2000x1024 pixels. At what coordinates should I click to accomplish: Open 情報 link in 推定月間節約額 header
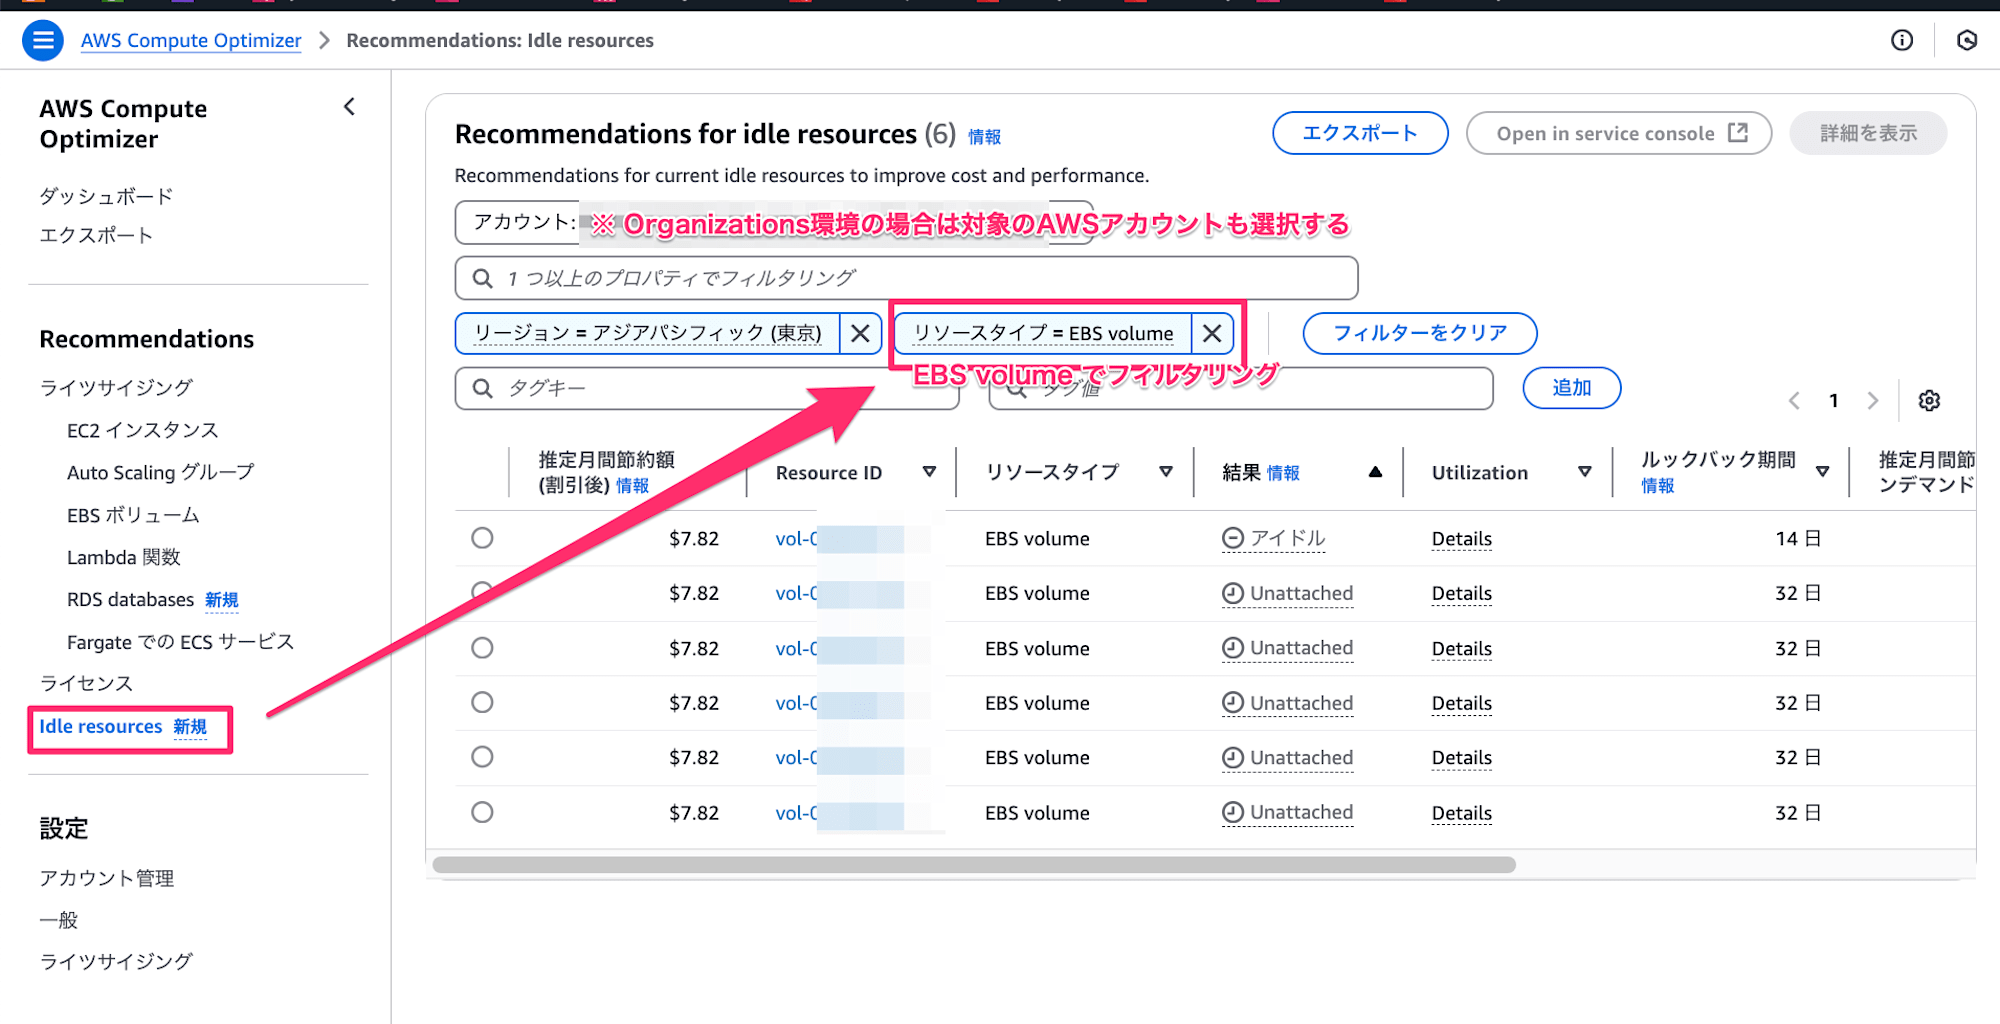[632, 486]
